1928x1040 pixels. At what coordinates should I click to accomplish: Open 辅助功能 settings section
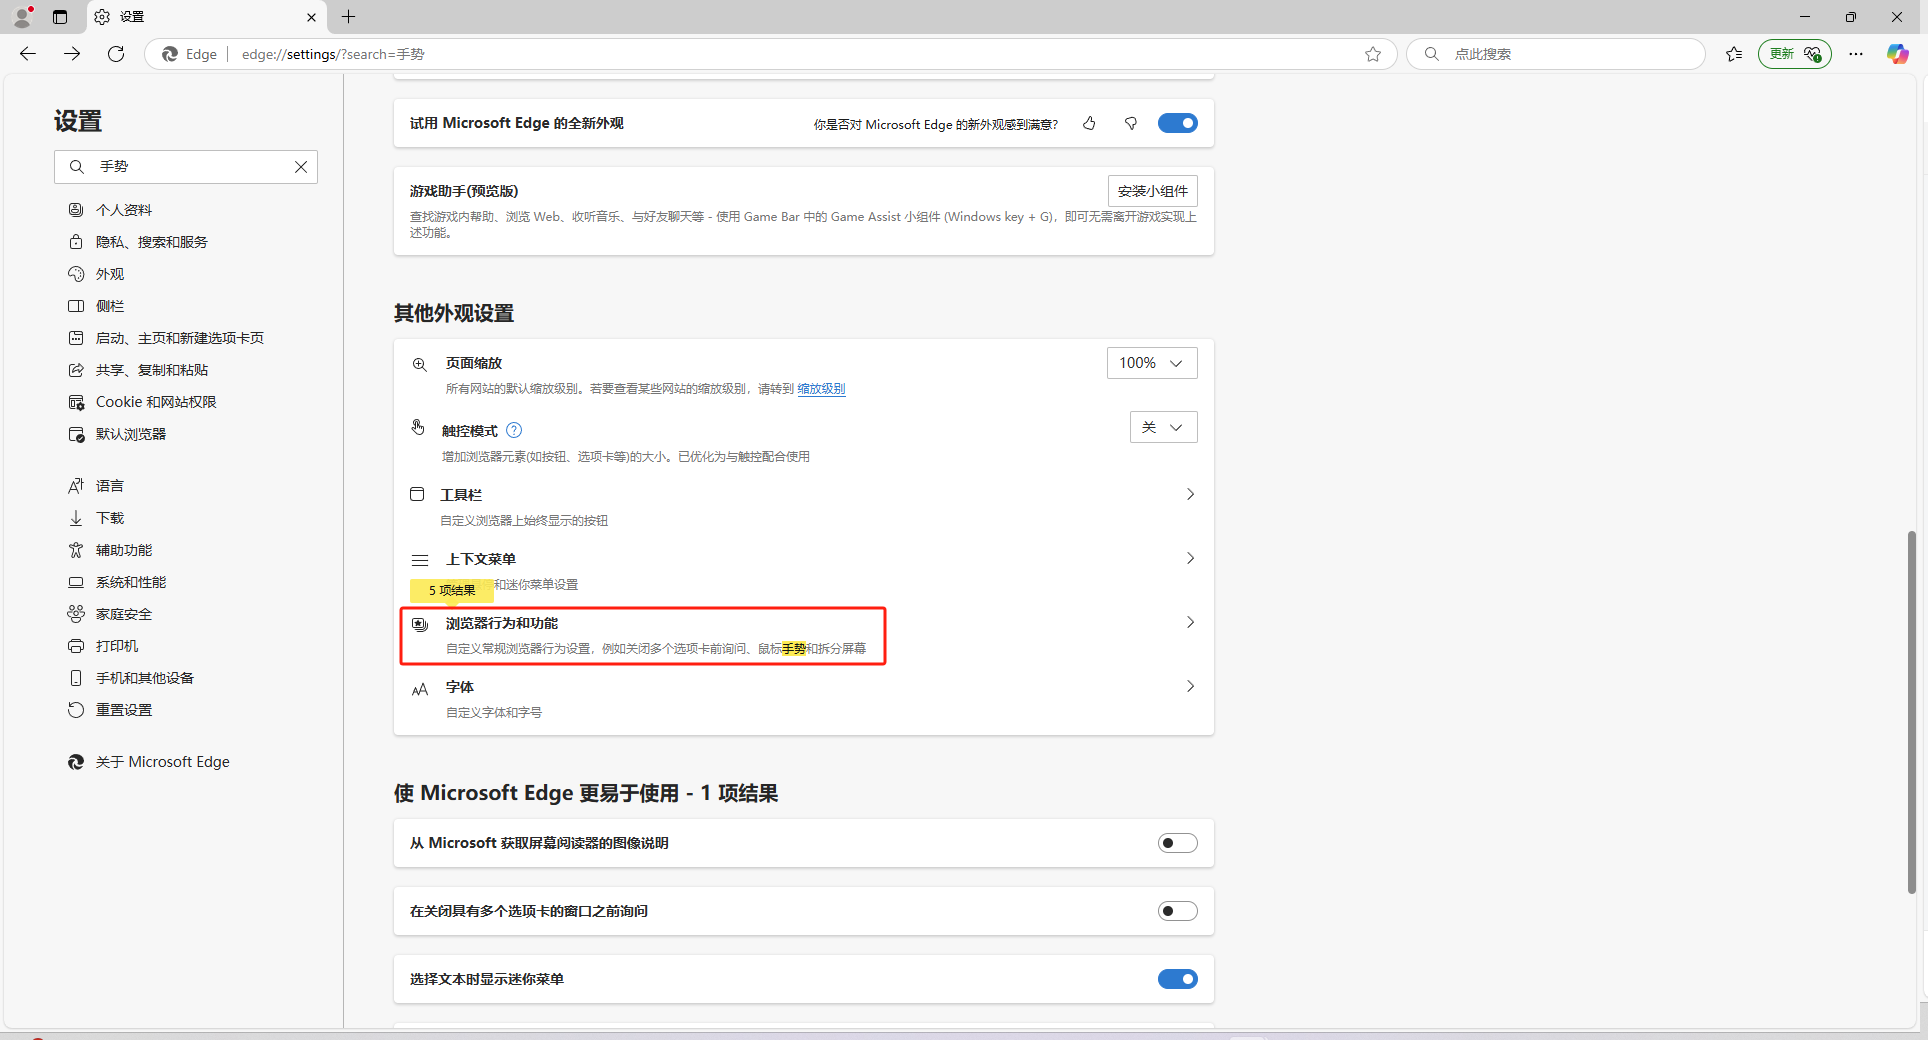point(124,550)
